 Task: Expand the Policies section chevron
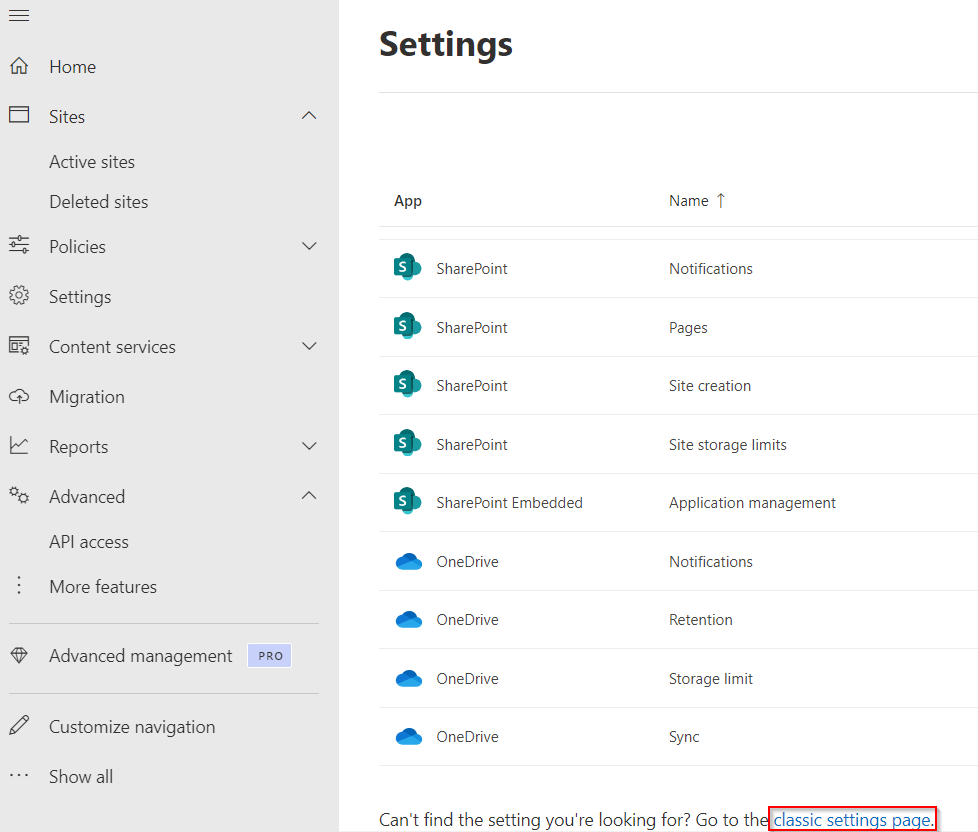pyautogui.click(x=309, y=246)
